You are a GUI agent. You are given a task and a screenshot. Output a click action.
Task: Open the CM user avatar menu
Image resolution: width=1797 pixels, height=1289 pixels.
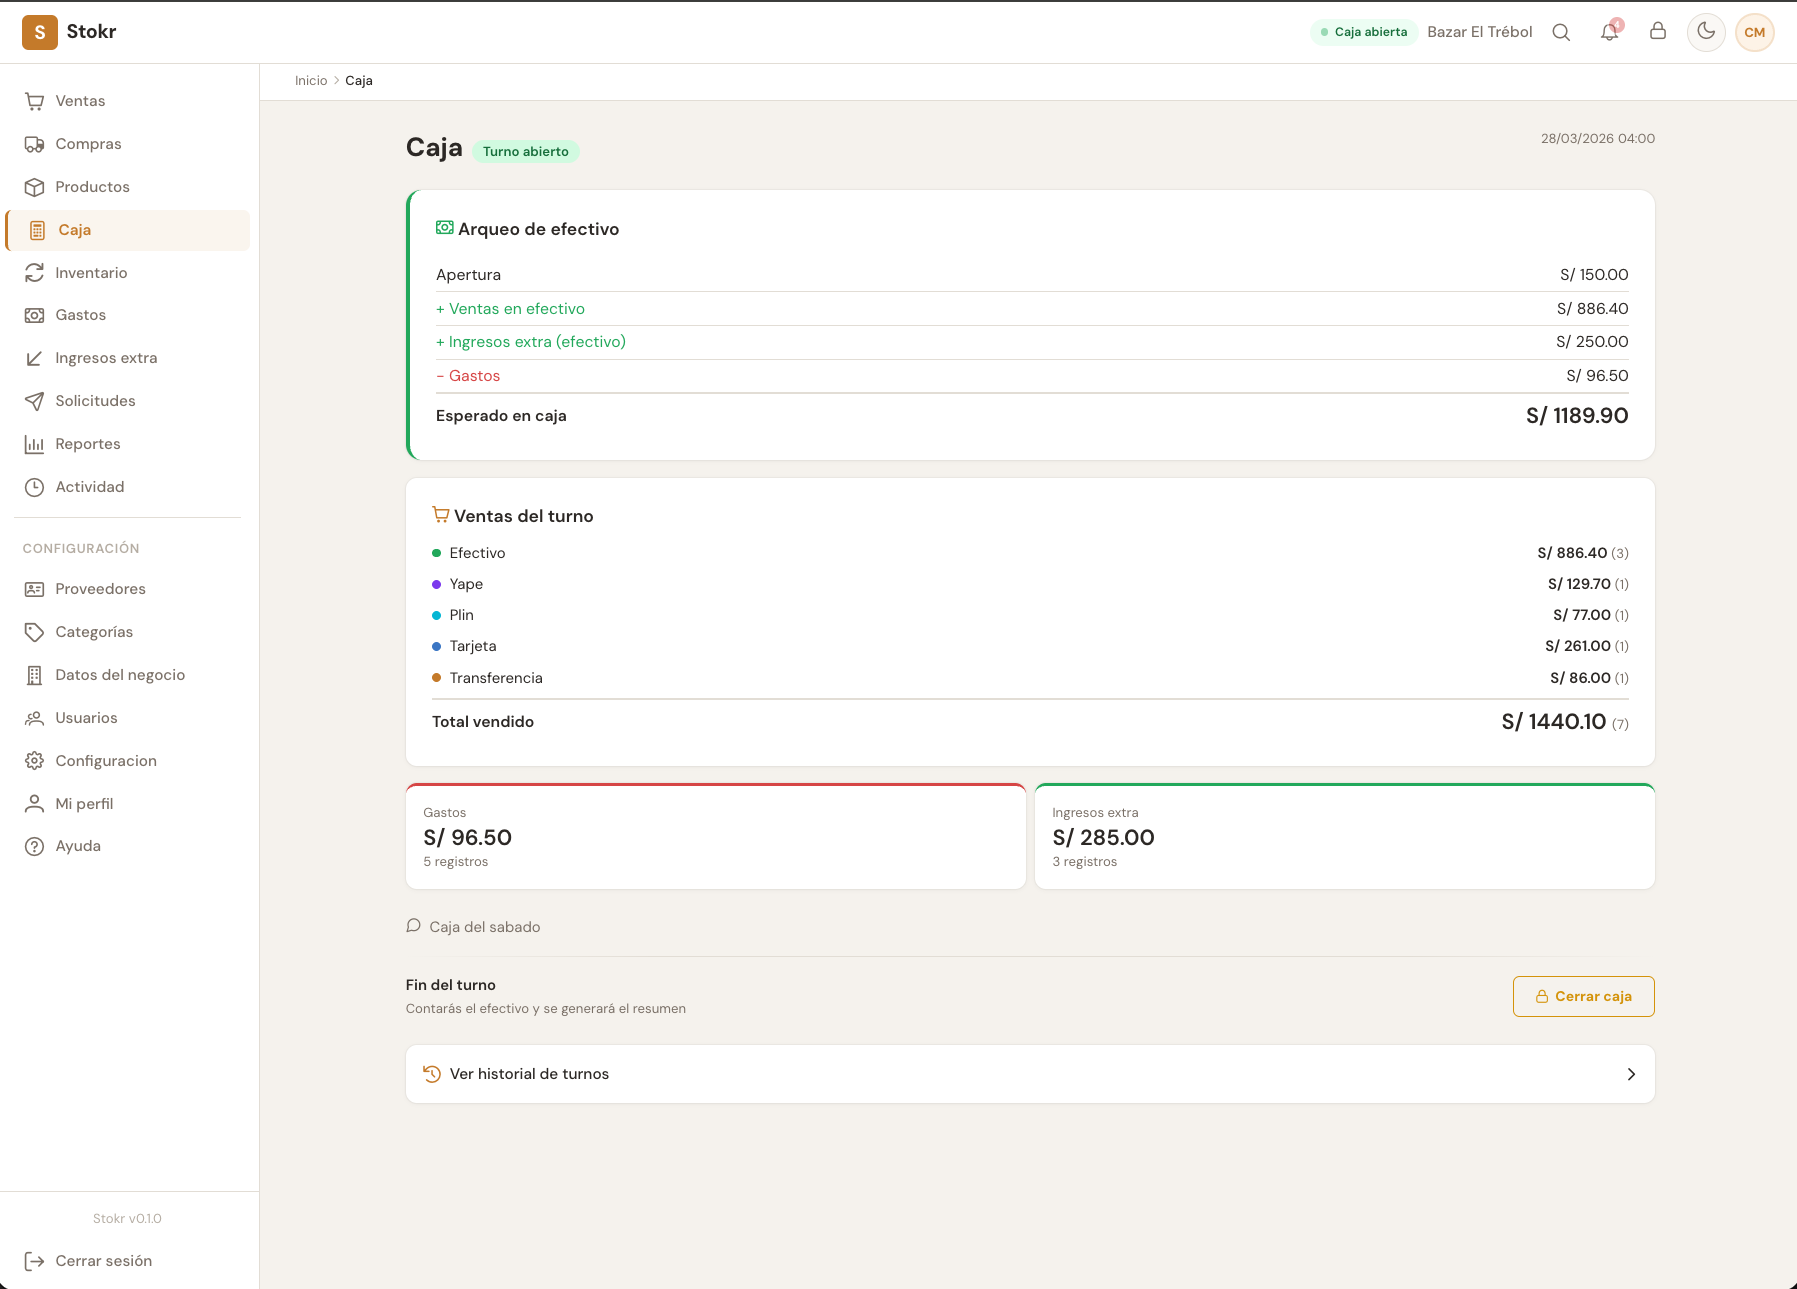click(1755, 32)
